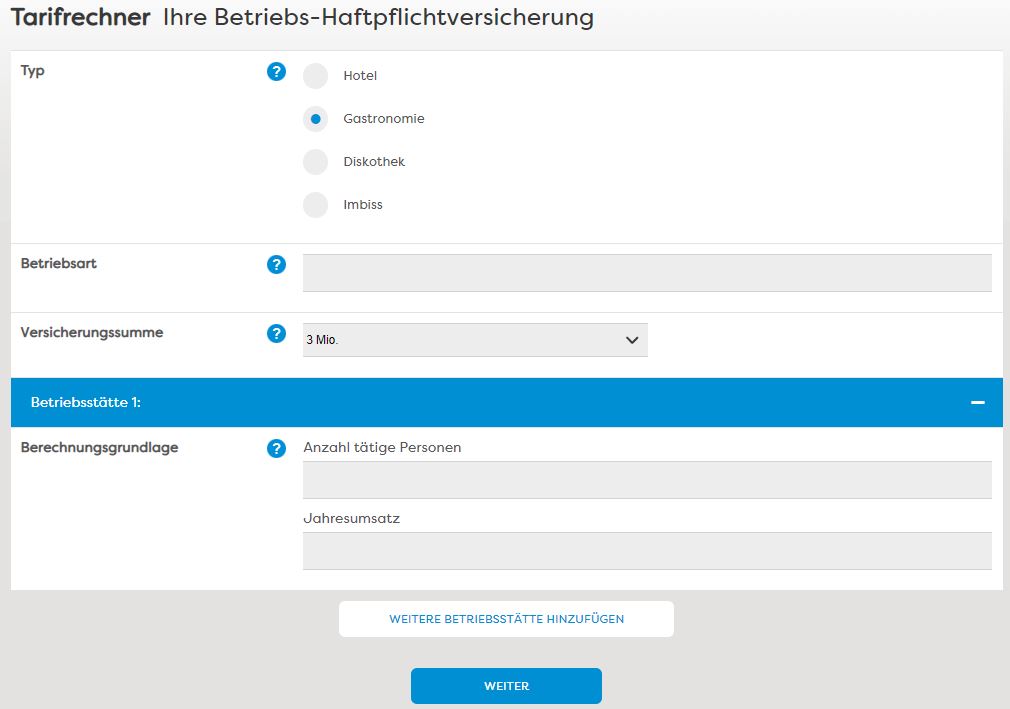The image size is (1010, 709).
Task: Click the Anzahl tätige Personen label
Action: pyautogui.click(x=382, y=448)
